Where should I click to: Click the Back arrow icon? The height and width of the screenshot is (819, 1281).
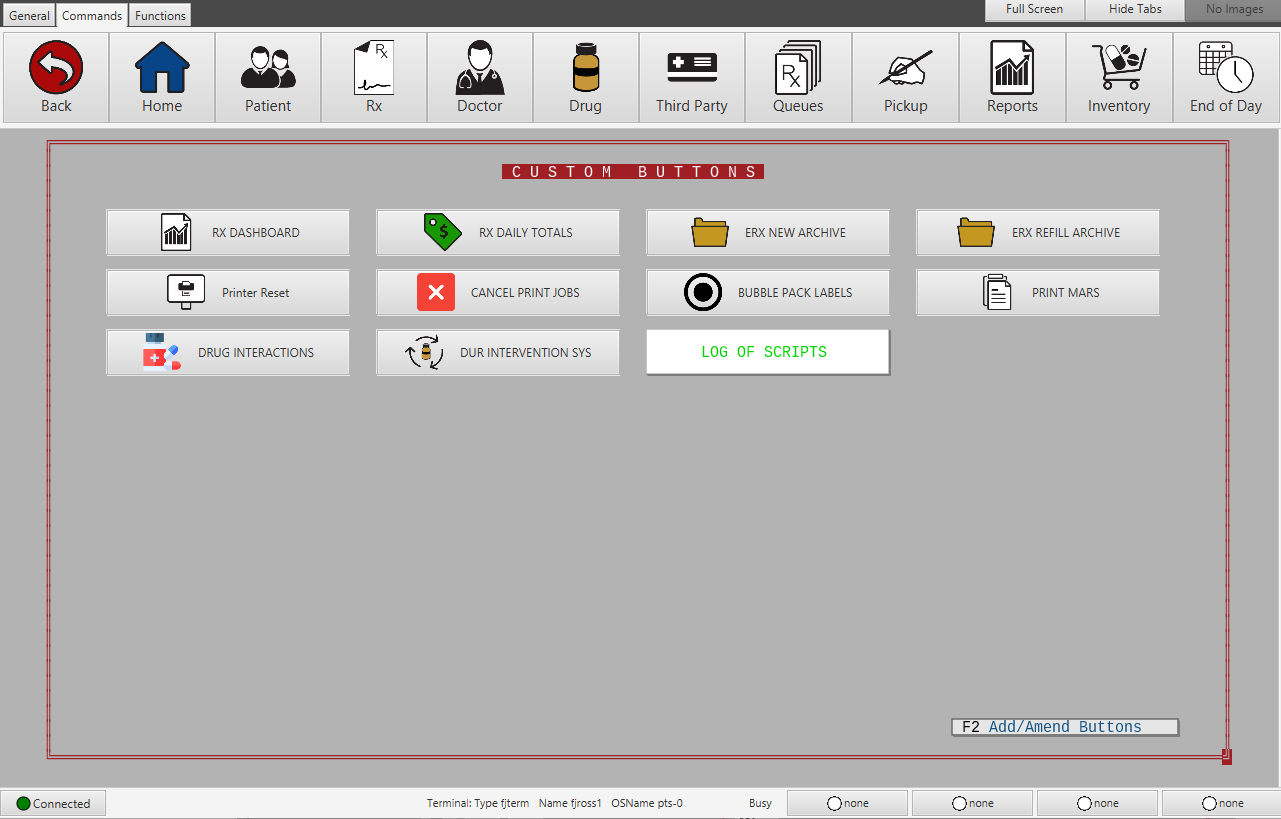point(56,68)
